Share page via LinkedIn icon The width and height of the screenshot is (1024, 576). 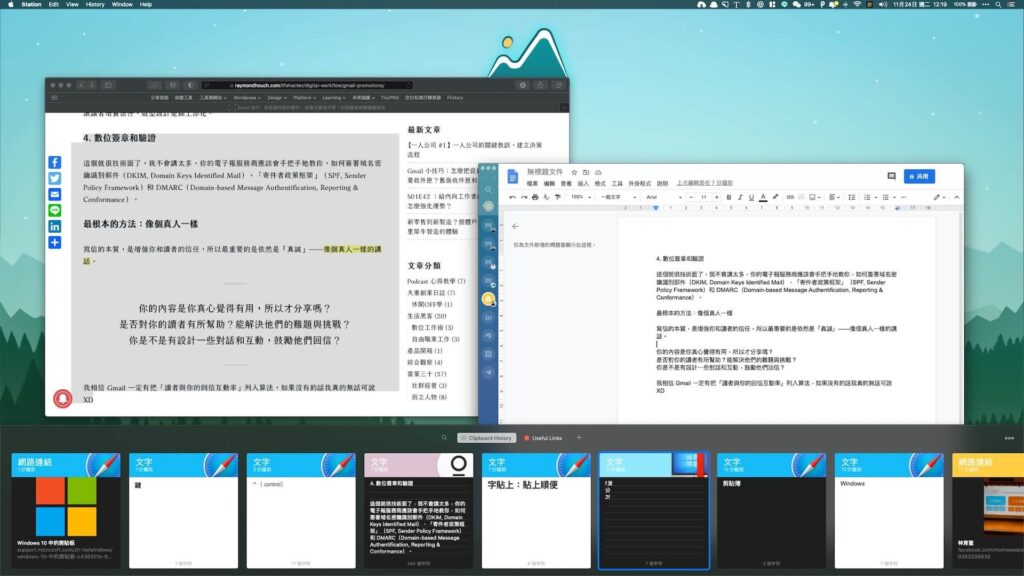(55, 226)
